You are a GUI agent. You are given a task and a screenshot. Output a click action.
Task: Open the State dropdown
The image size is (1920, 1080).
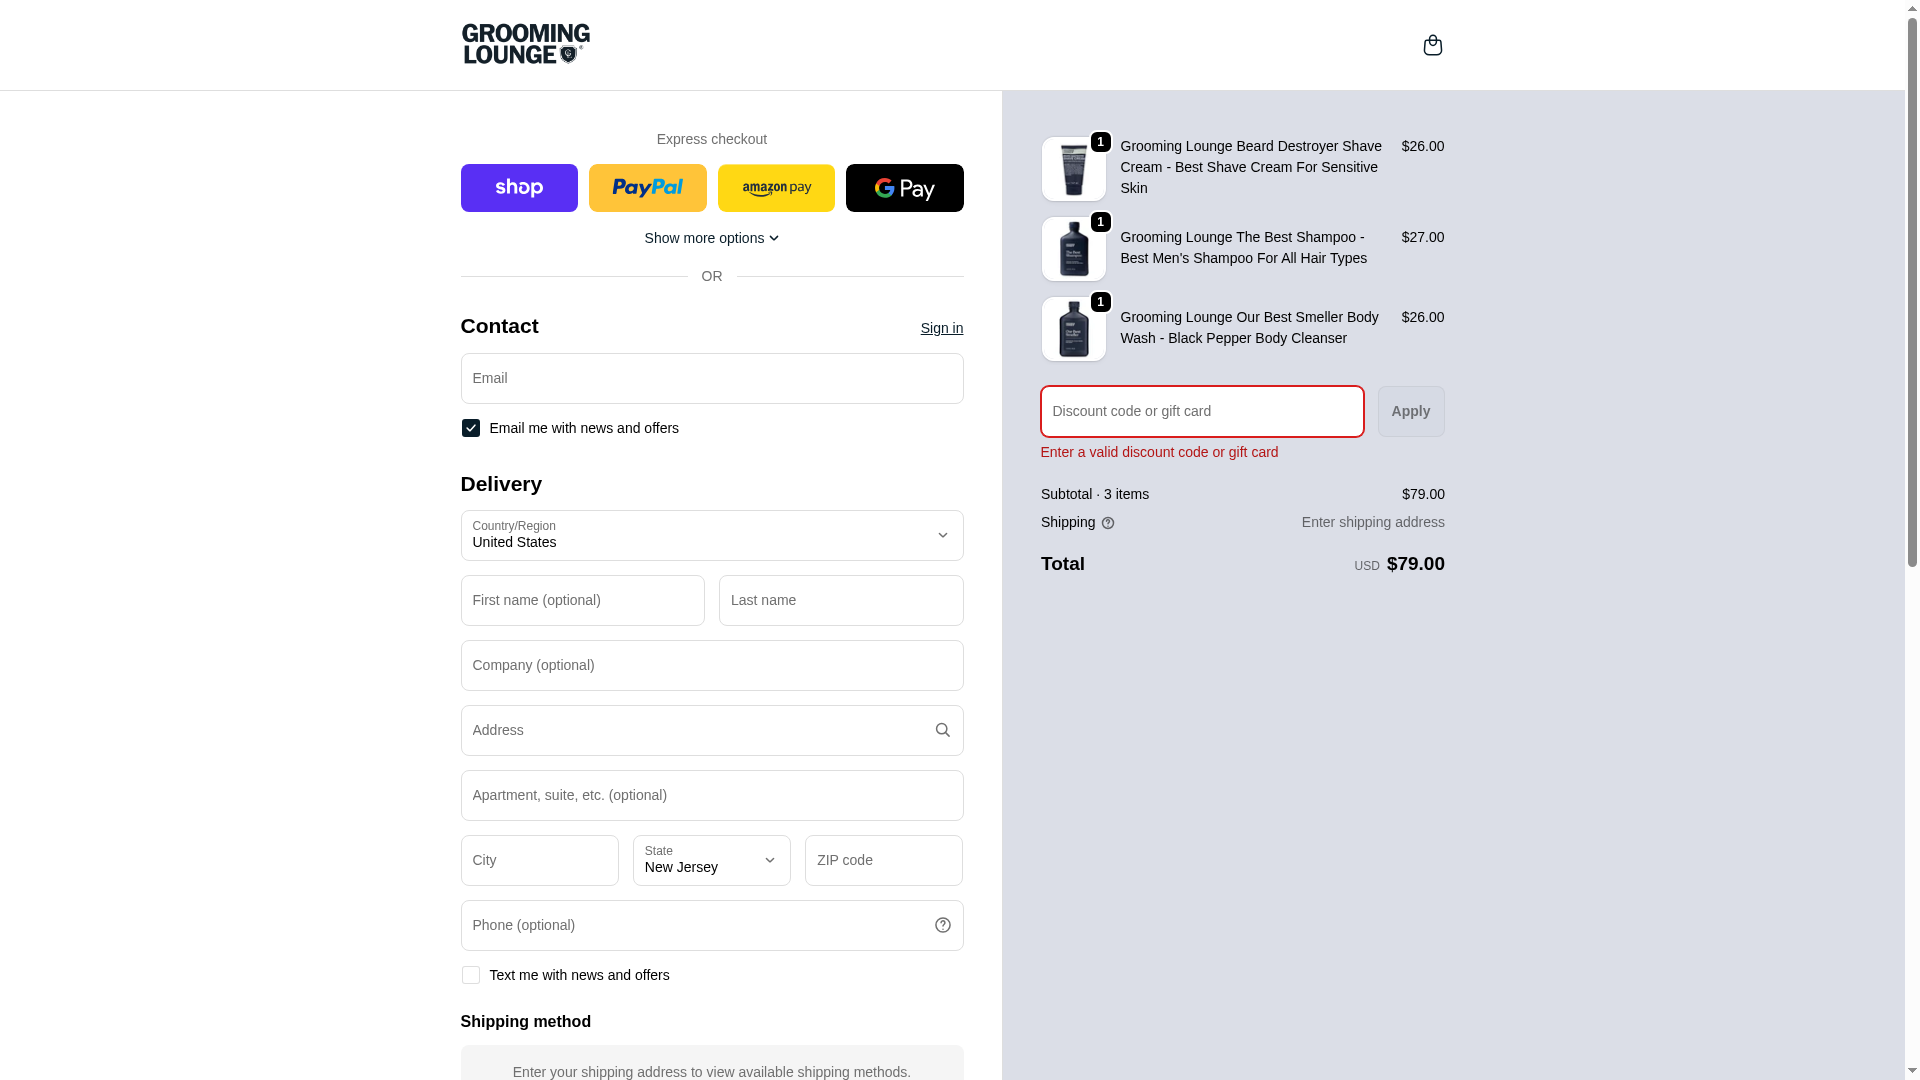point(711,860)
